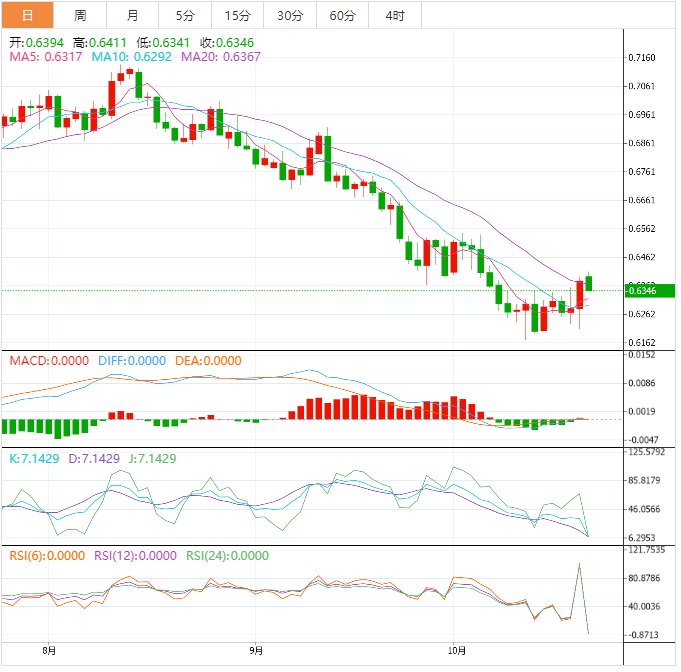Click the RSI(12):0.0000 label
Viewport: 681px width, 672px height.
coord(136,556)
